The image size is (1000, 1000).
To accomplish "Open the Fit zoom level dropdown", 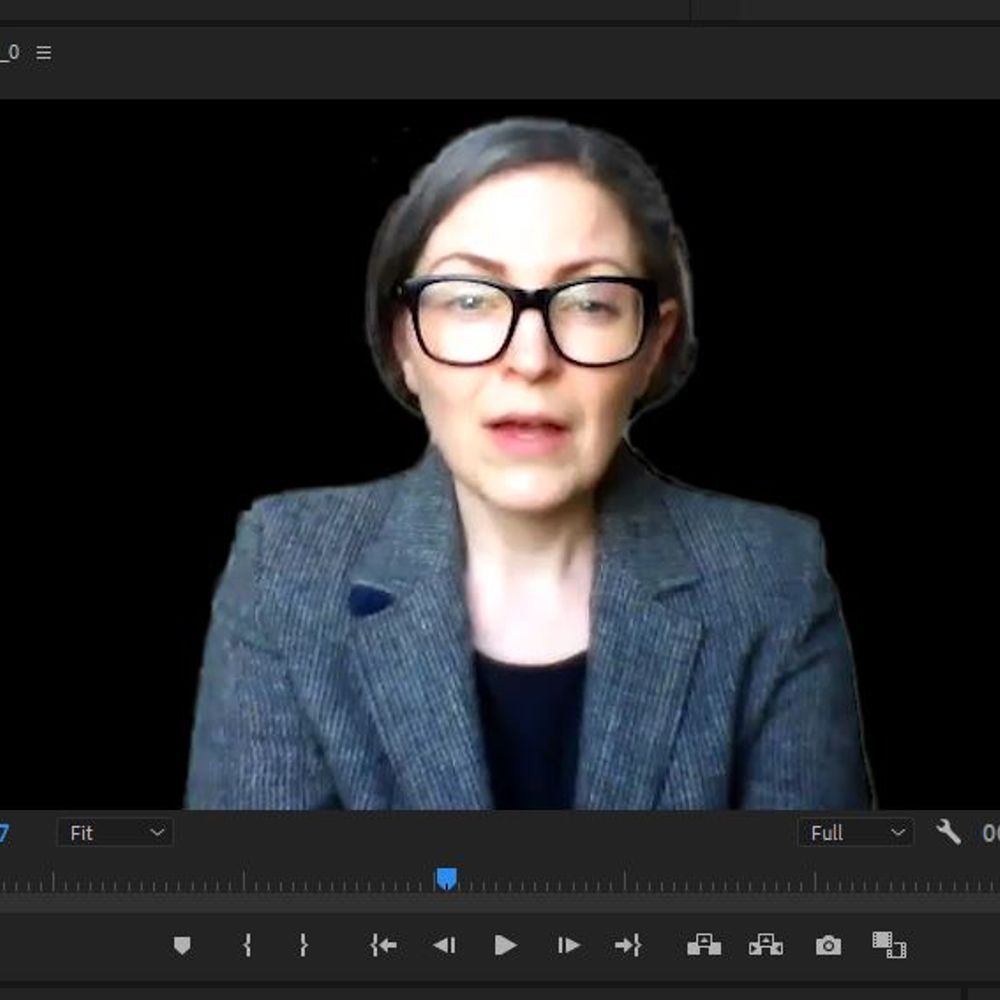I will tap(115, 832).
